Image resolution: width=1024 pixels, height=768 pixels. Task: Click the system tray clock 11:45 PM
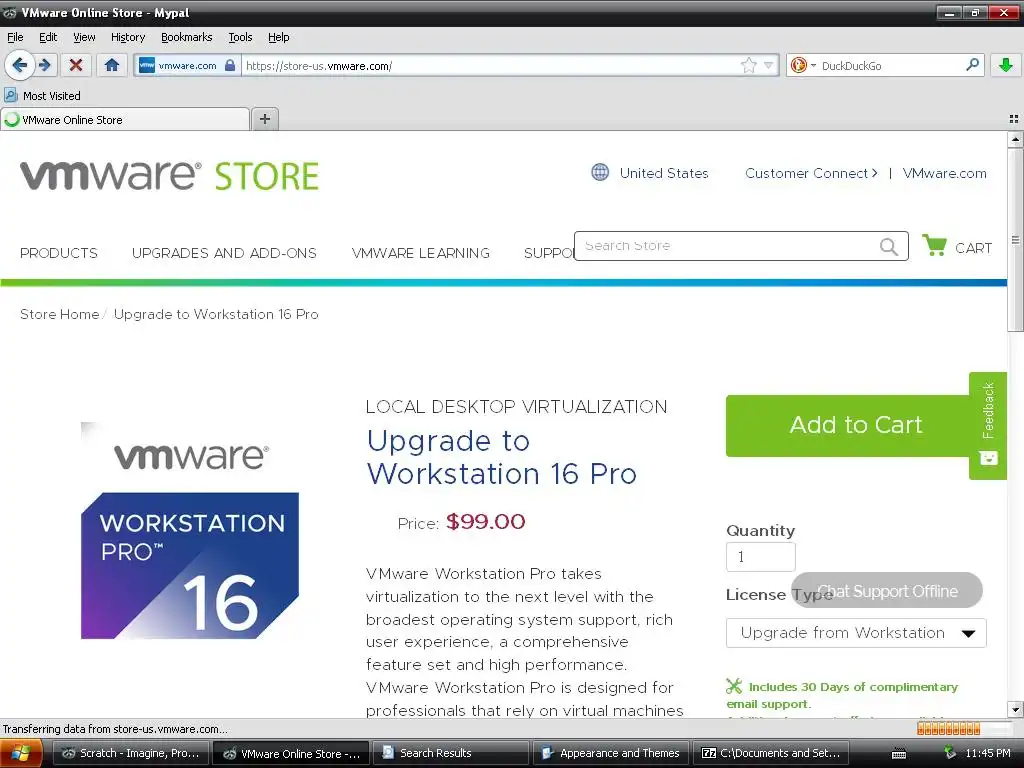tap(987, 753)
